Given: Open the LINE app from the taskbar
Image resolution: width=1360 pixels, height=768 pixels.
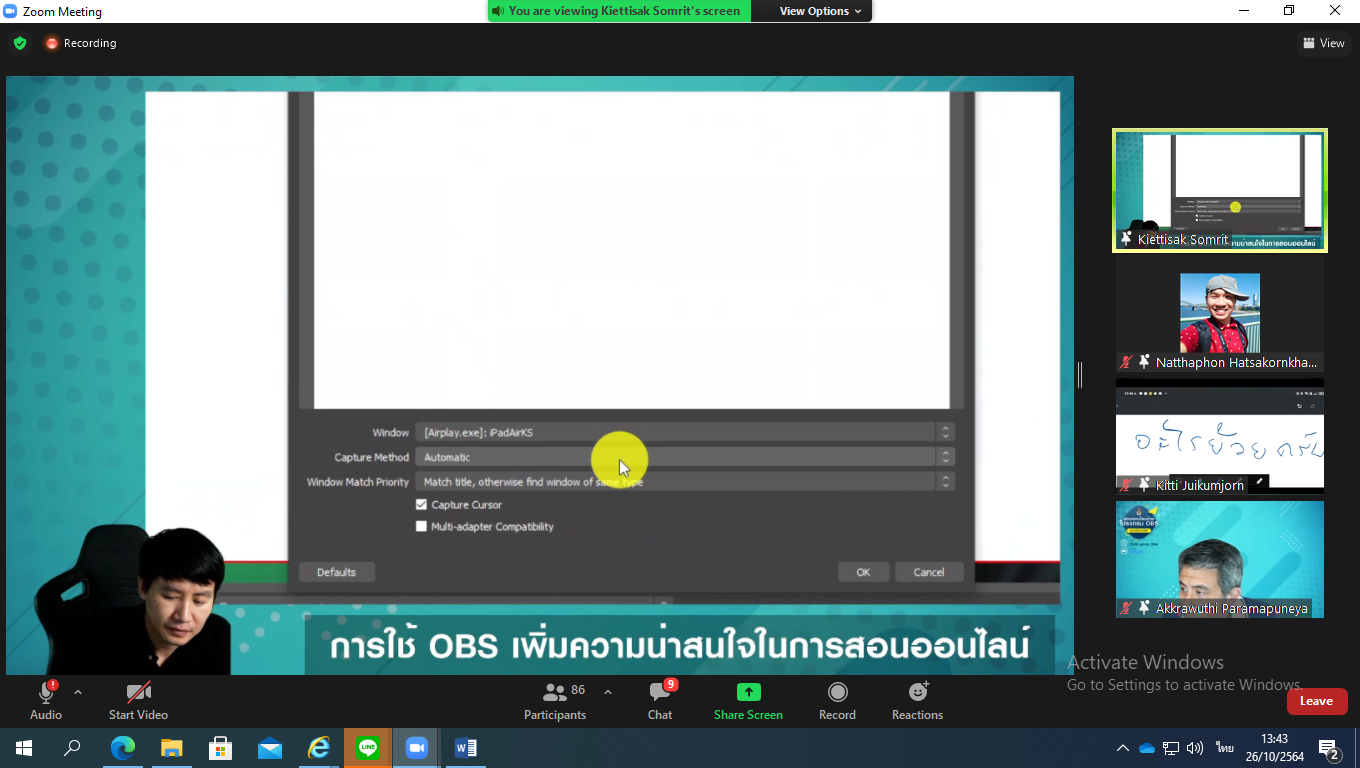Looking at the screenshot, I should (x=367, y=748).
